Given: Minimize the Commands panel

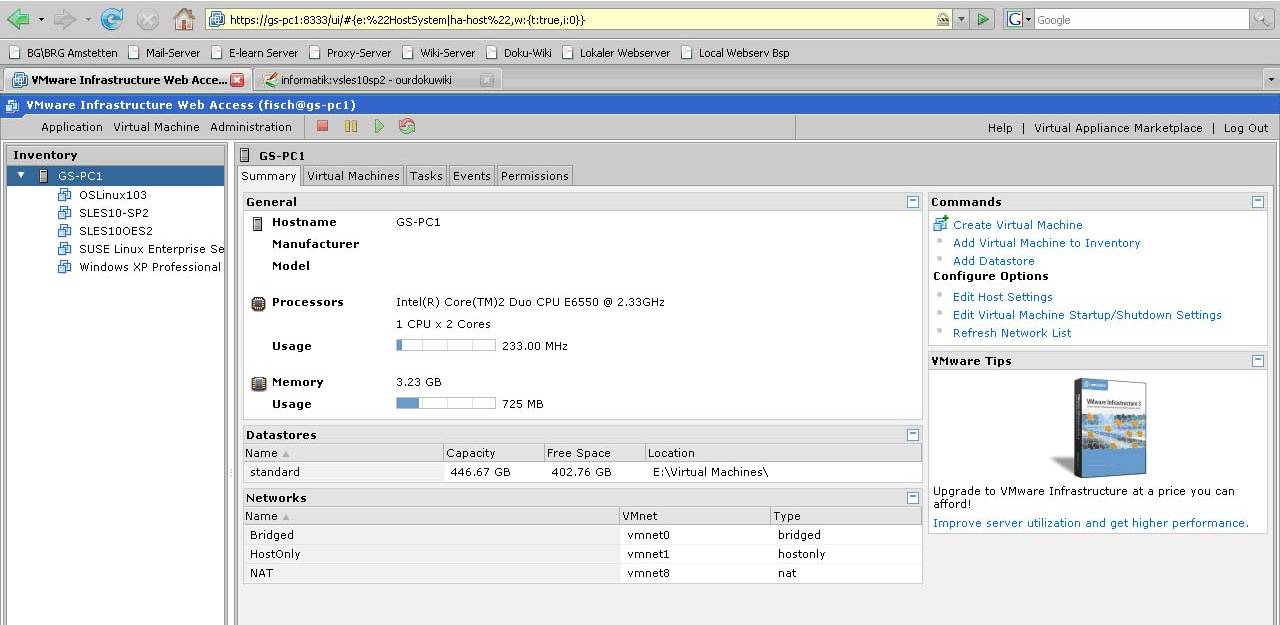Looking at the screenshot, I should [x=1258, y=201].
